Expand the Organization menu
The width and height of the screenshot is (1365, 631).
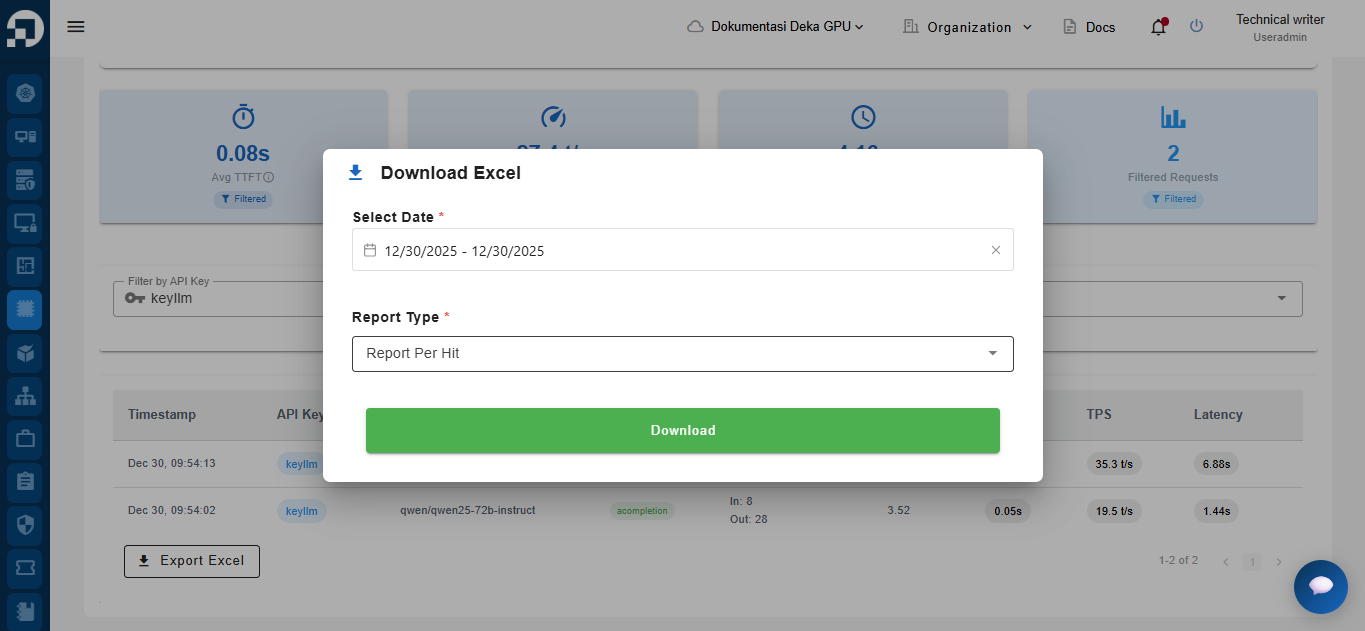coord(967,27)
